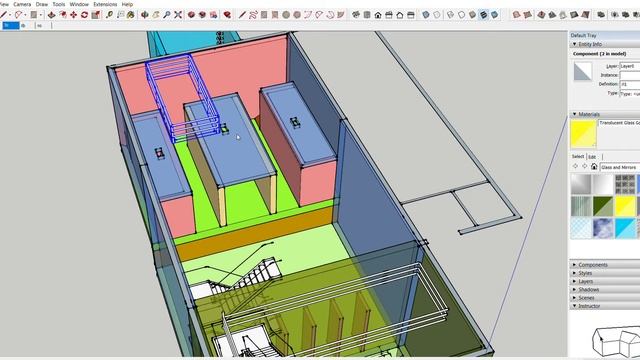Open the Shapes tool dropdown arrow
This screenshot has height=360, width=640.
click(41, 15)
